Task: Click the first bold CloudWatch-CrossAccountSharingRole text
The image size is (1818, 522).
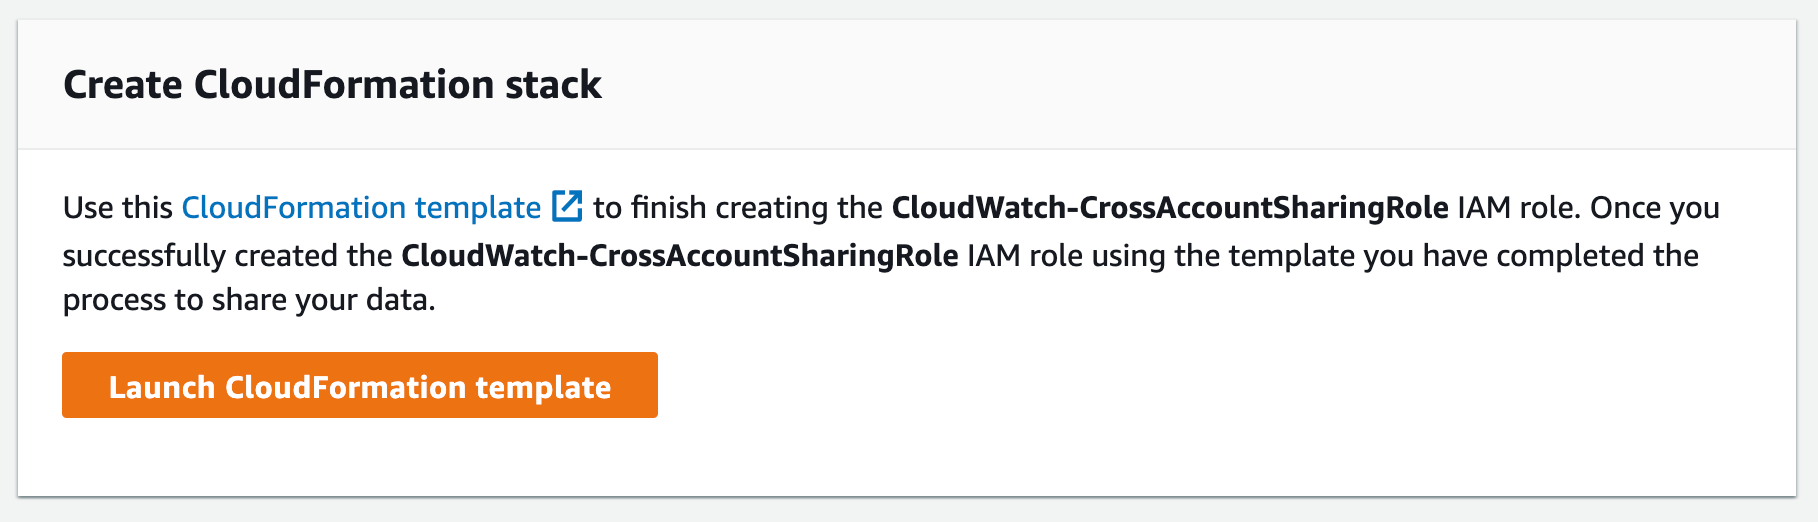Action: [1170, 207]
